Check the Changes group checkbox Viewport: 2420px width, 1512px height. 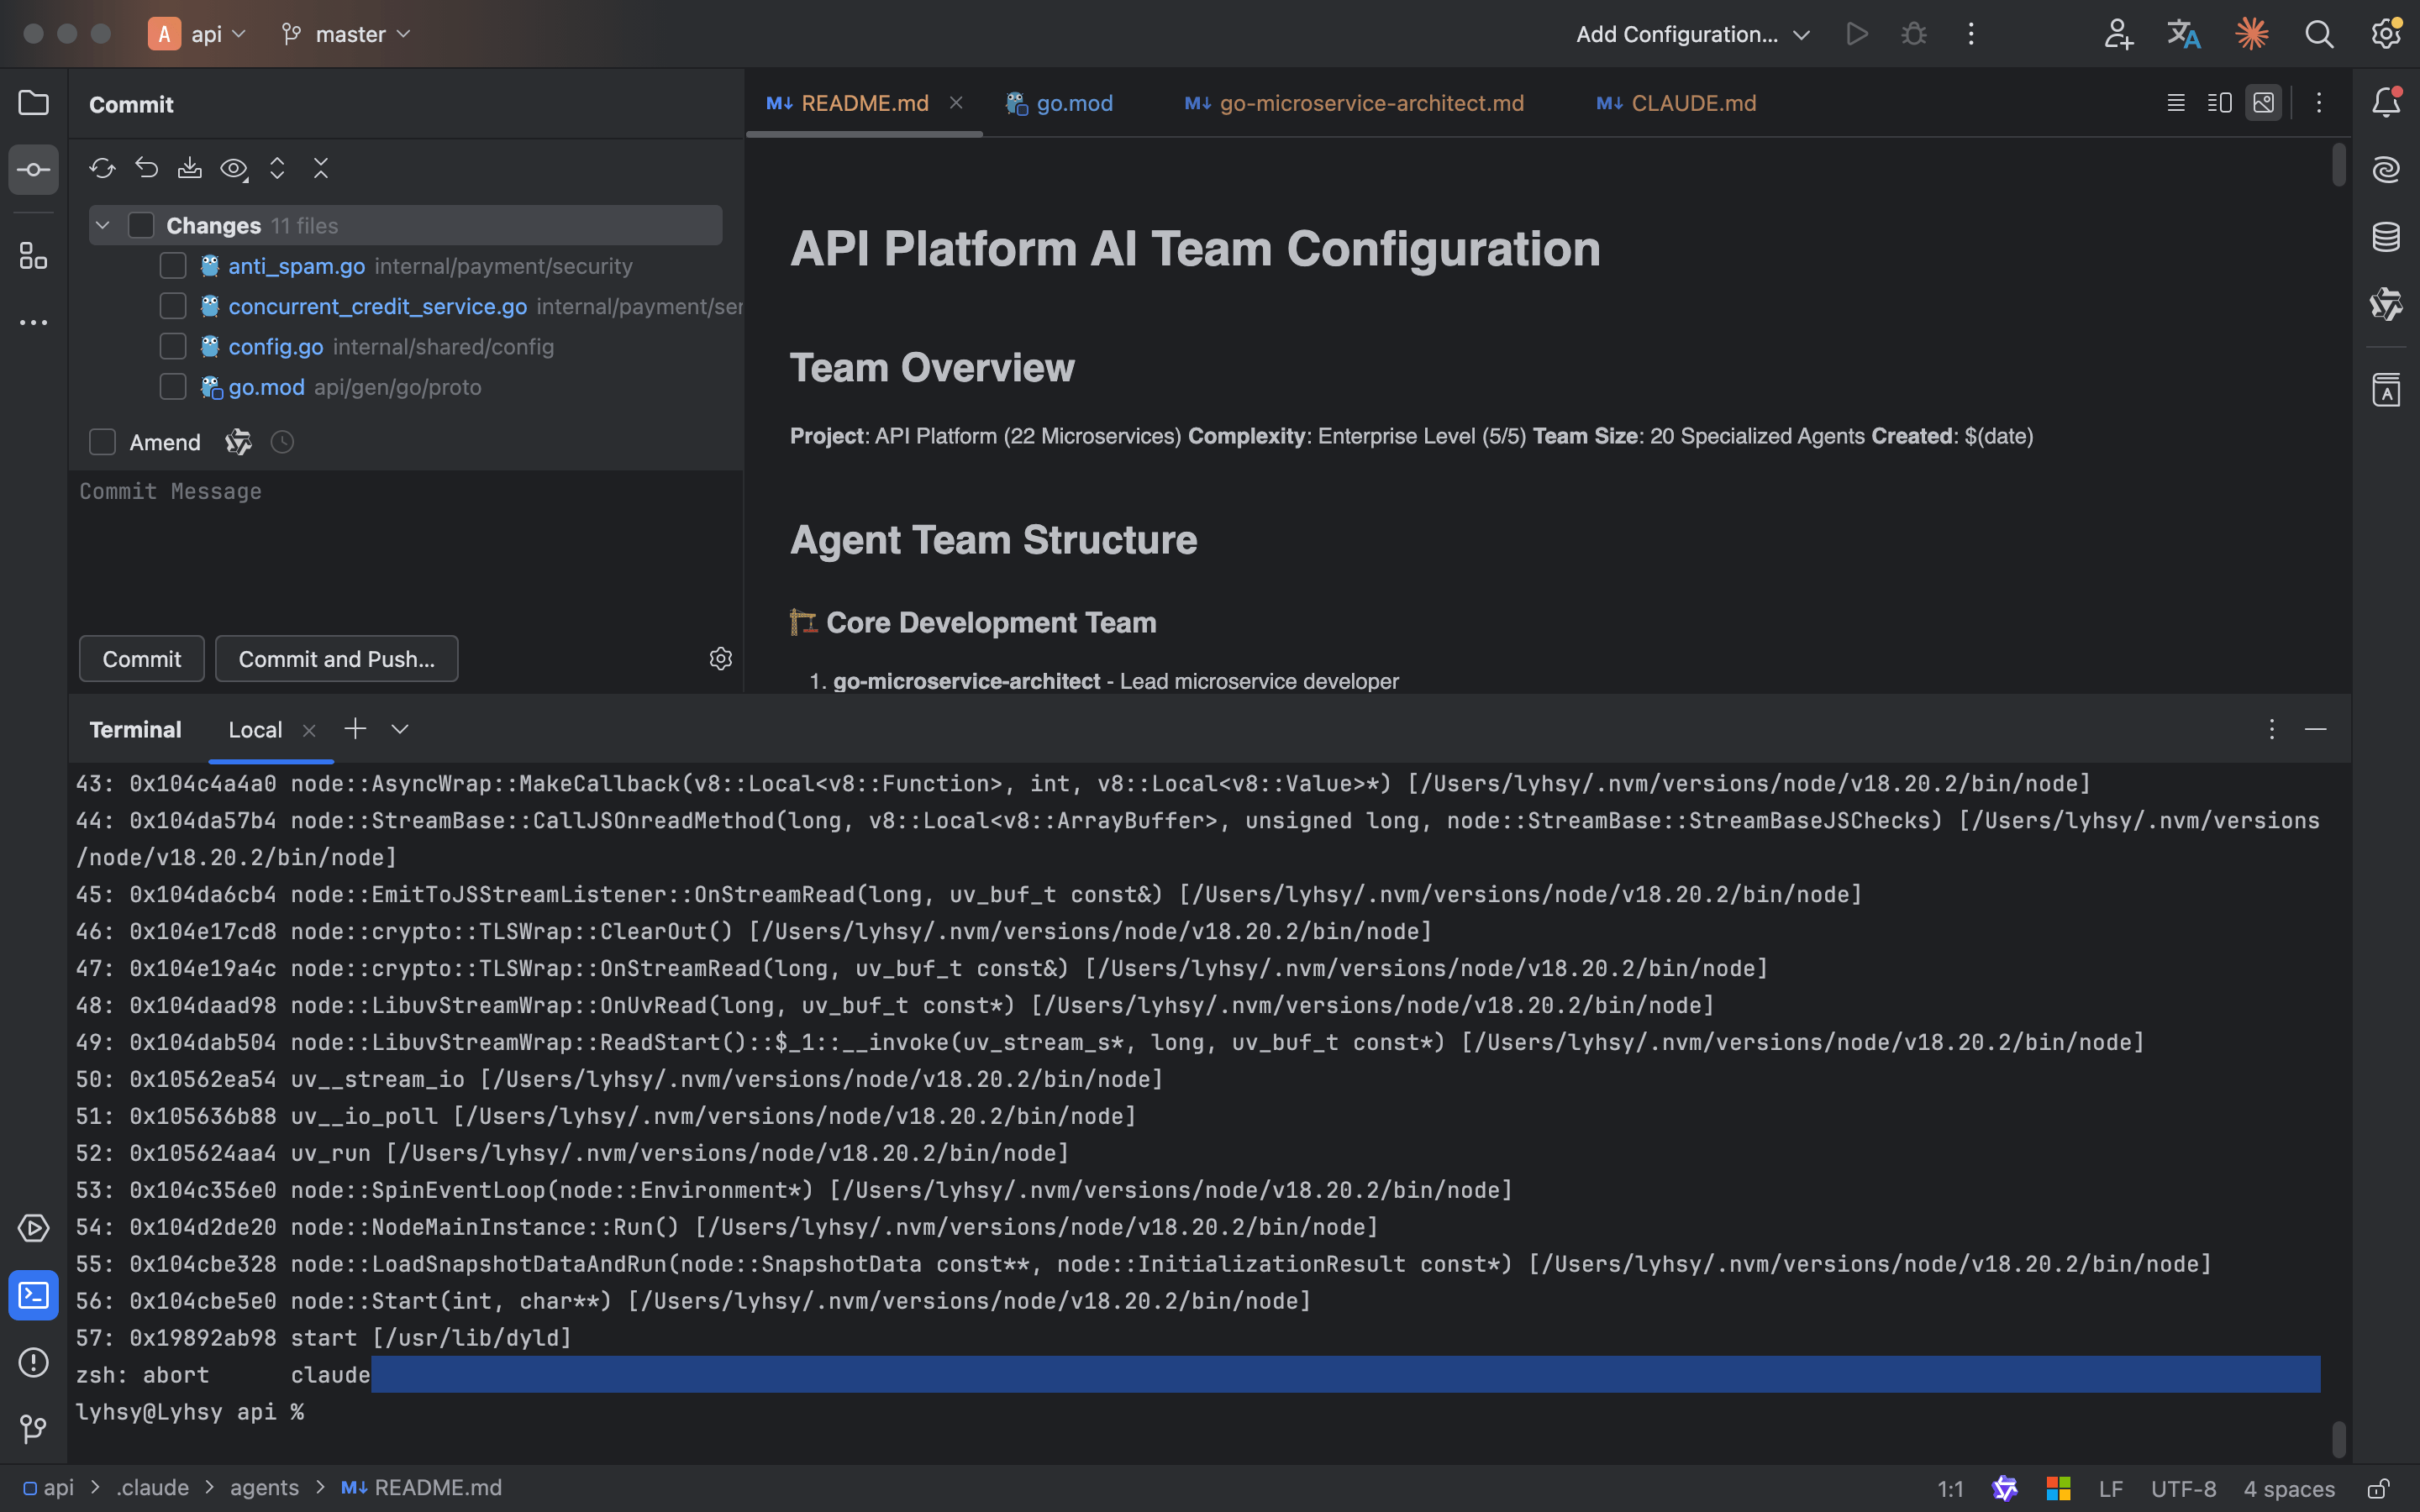coord(141,225)
